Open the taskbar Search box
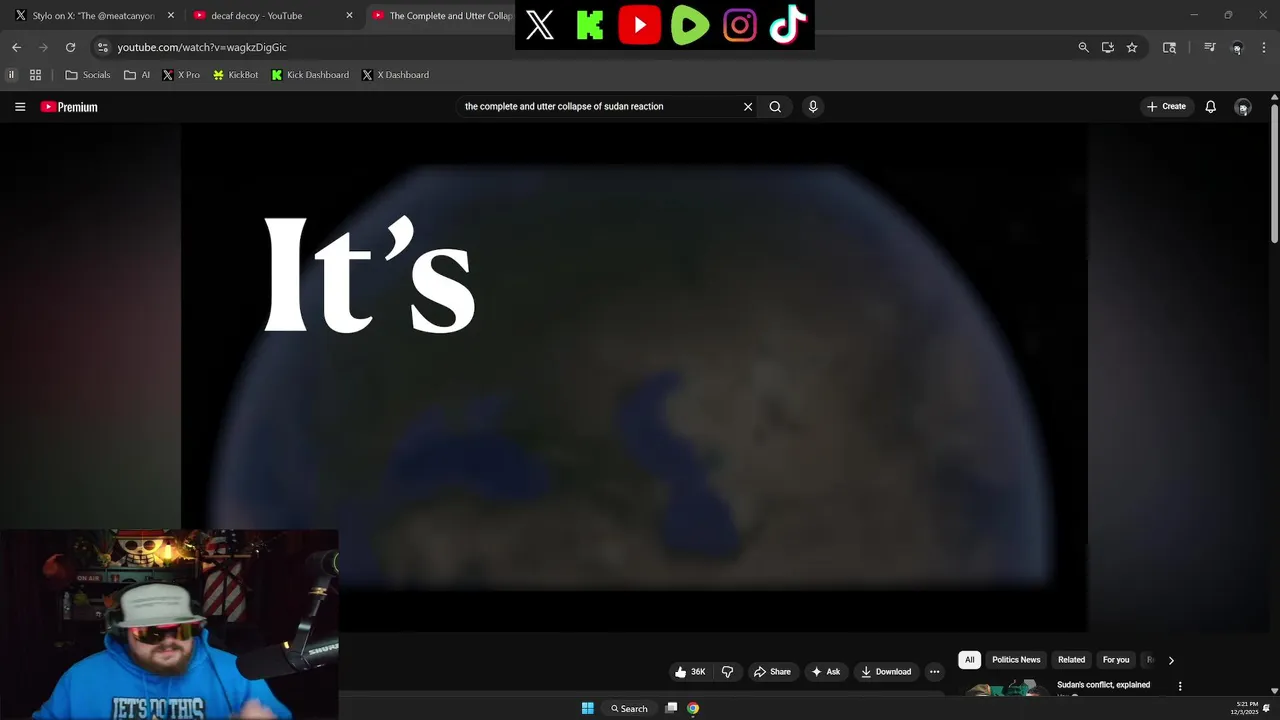This screenshot has width=1280, height=720. tap(629, 709)
